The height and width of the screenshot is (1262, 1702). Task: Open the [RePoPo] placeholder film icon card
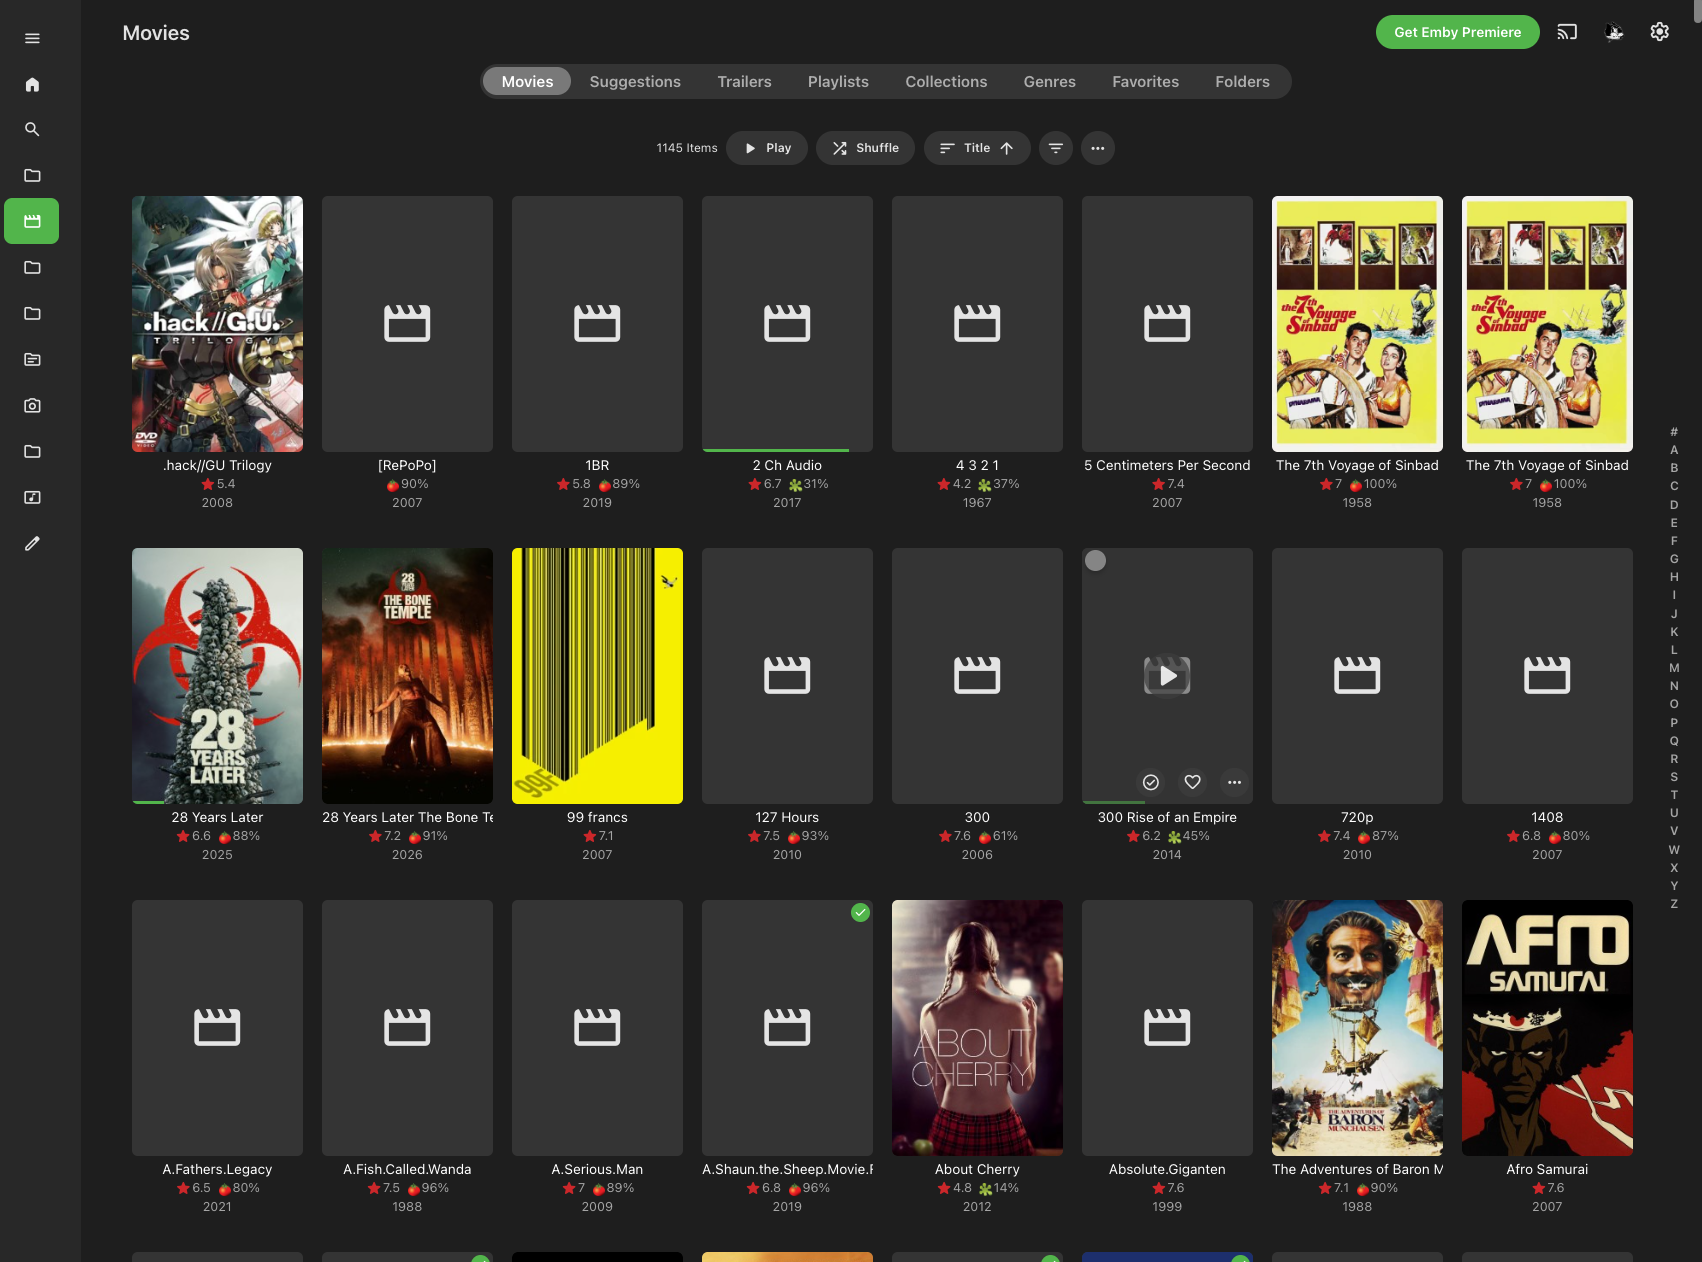tap(407, 324)
